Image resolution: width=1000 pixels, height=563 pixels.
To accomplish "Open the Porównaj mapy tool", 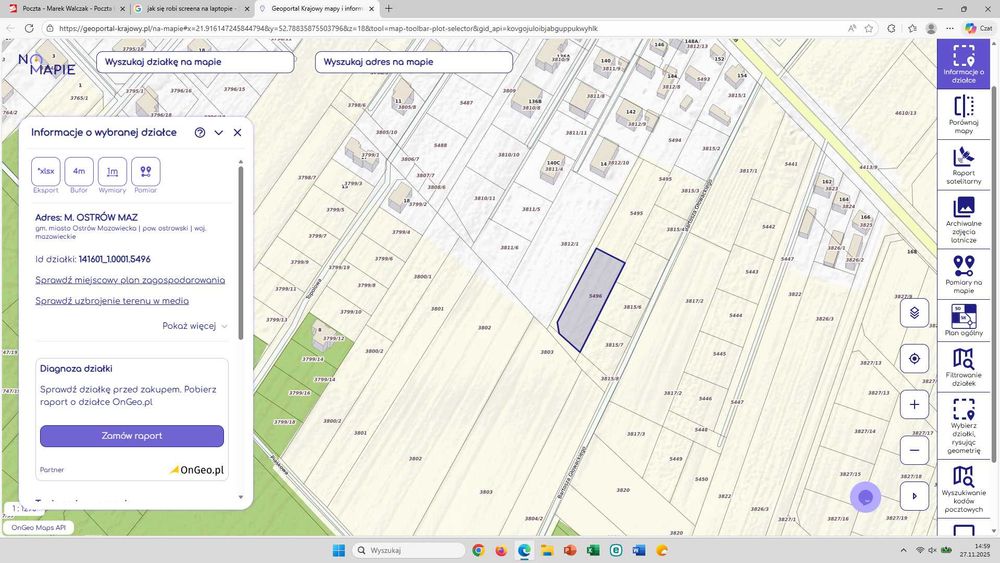I will [x=963, y=115].
